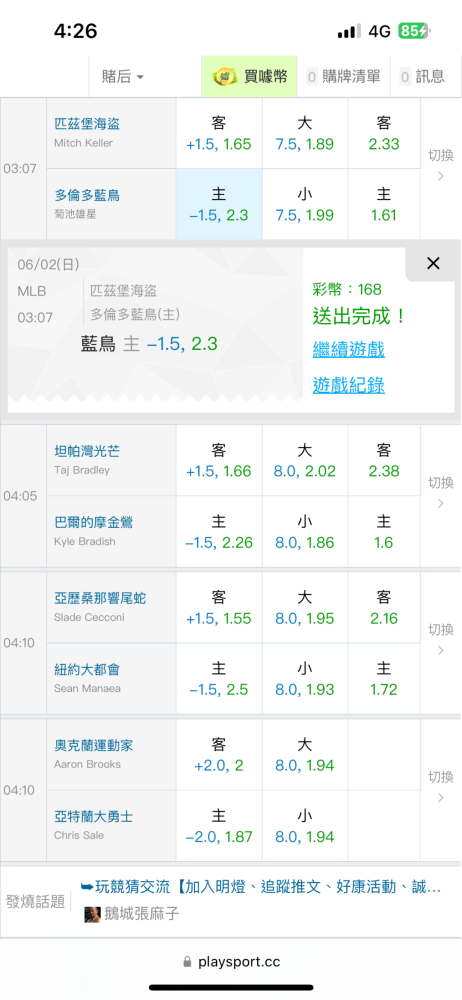Tap the user avatar of 鵝城張麻子

[x=93, y=914]
